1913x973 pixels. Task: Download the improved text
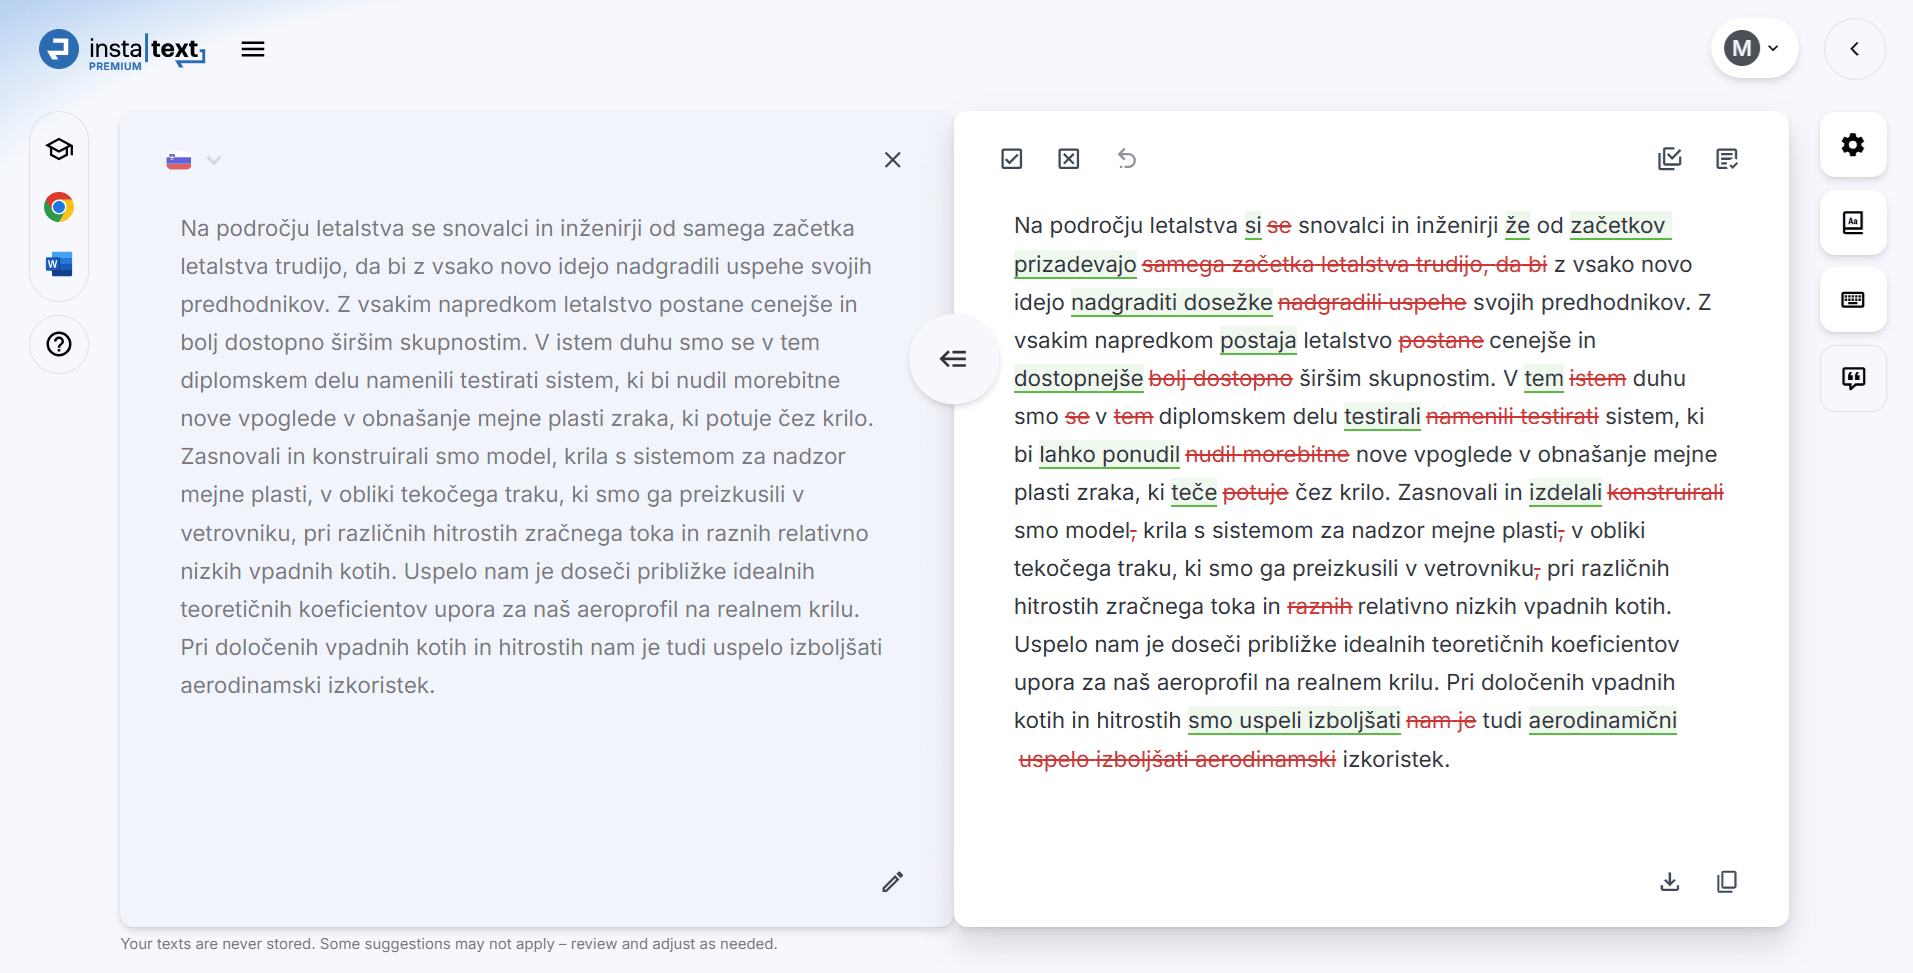1669,881
